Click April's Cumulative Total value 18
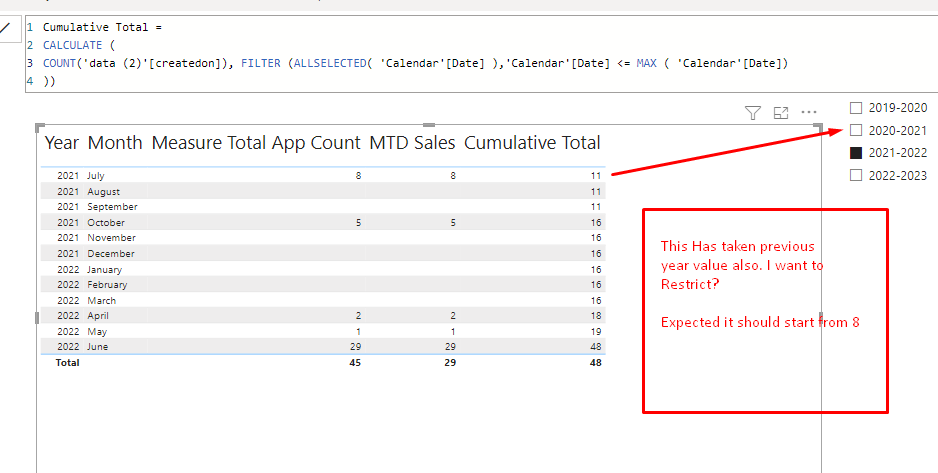 (596, 316)
